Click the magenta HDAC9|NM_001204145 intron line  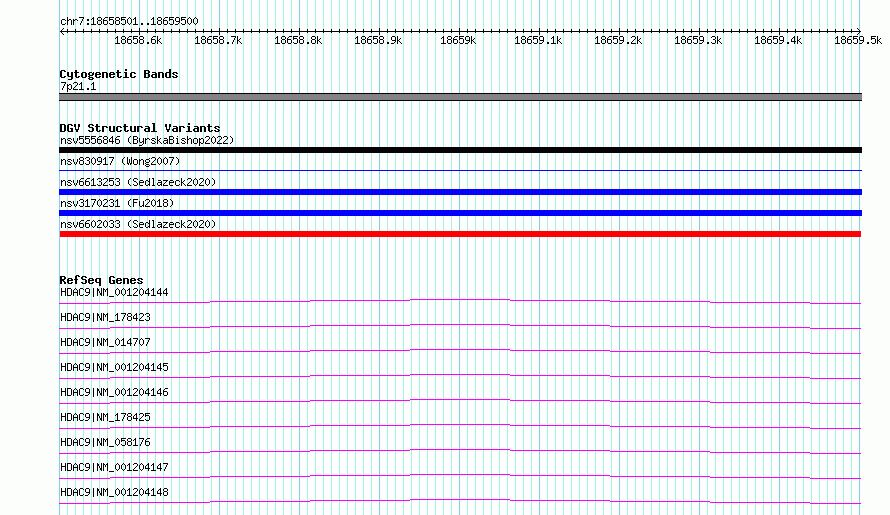click(460, 376)
